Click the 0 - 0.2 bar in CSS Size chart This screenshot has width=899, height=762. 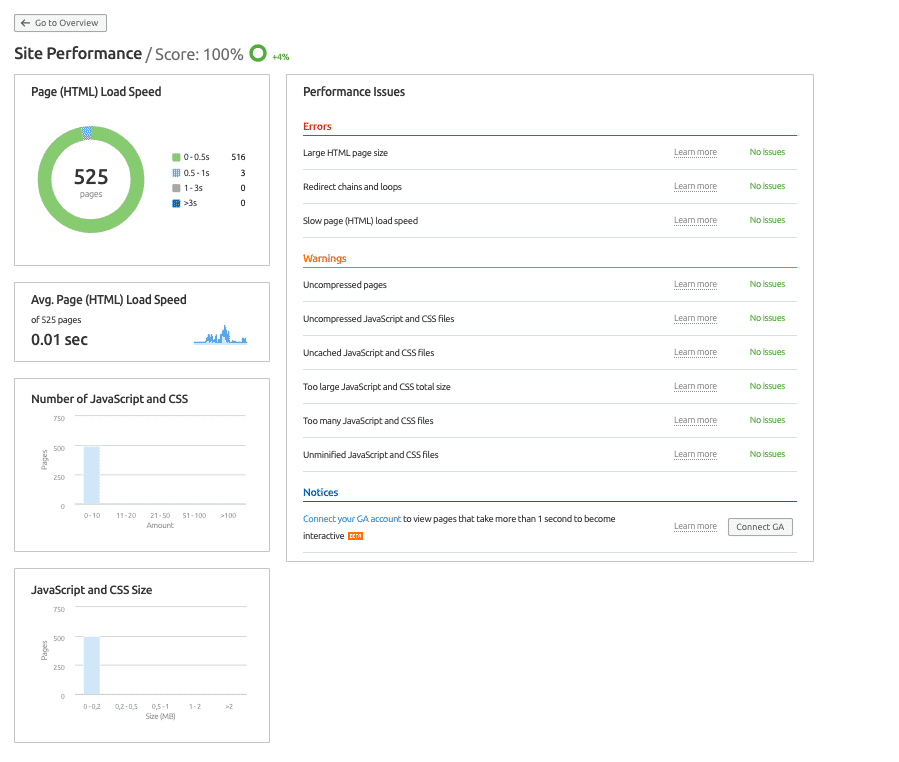click(x=92, y=666)
